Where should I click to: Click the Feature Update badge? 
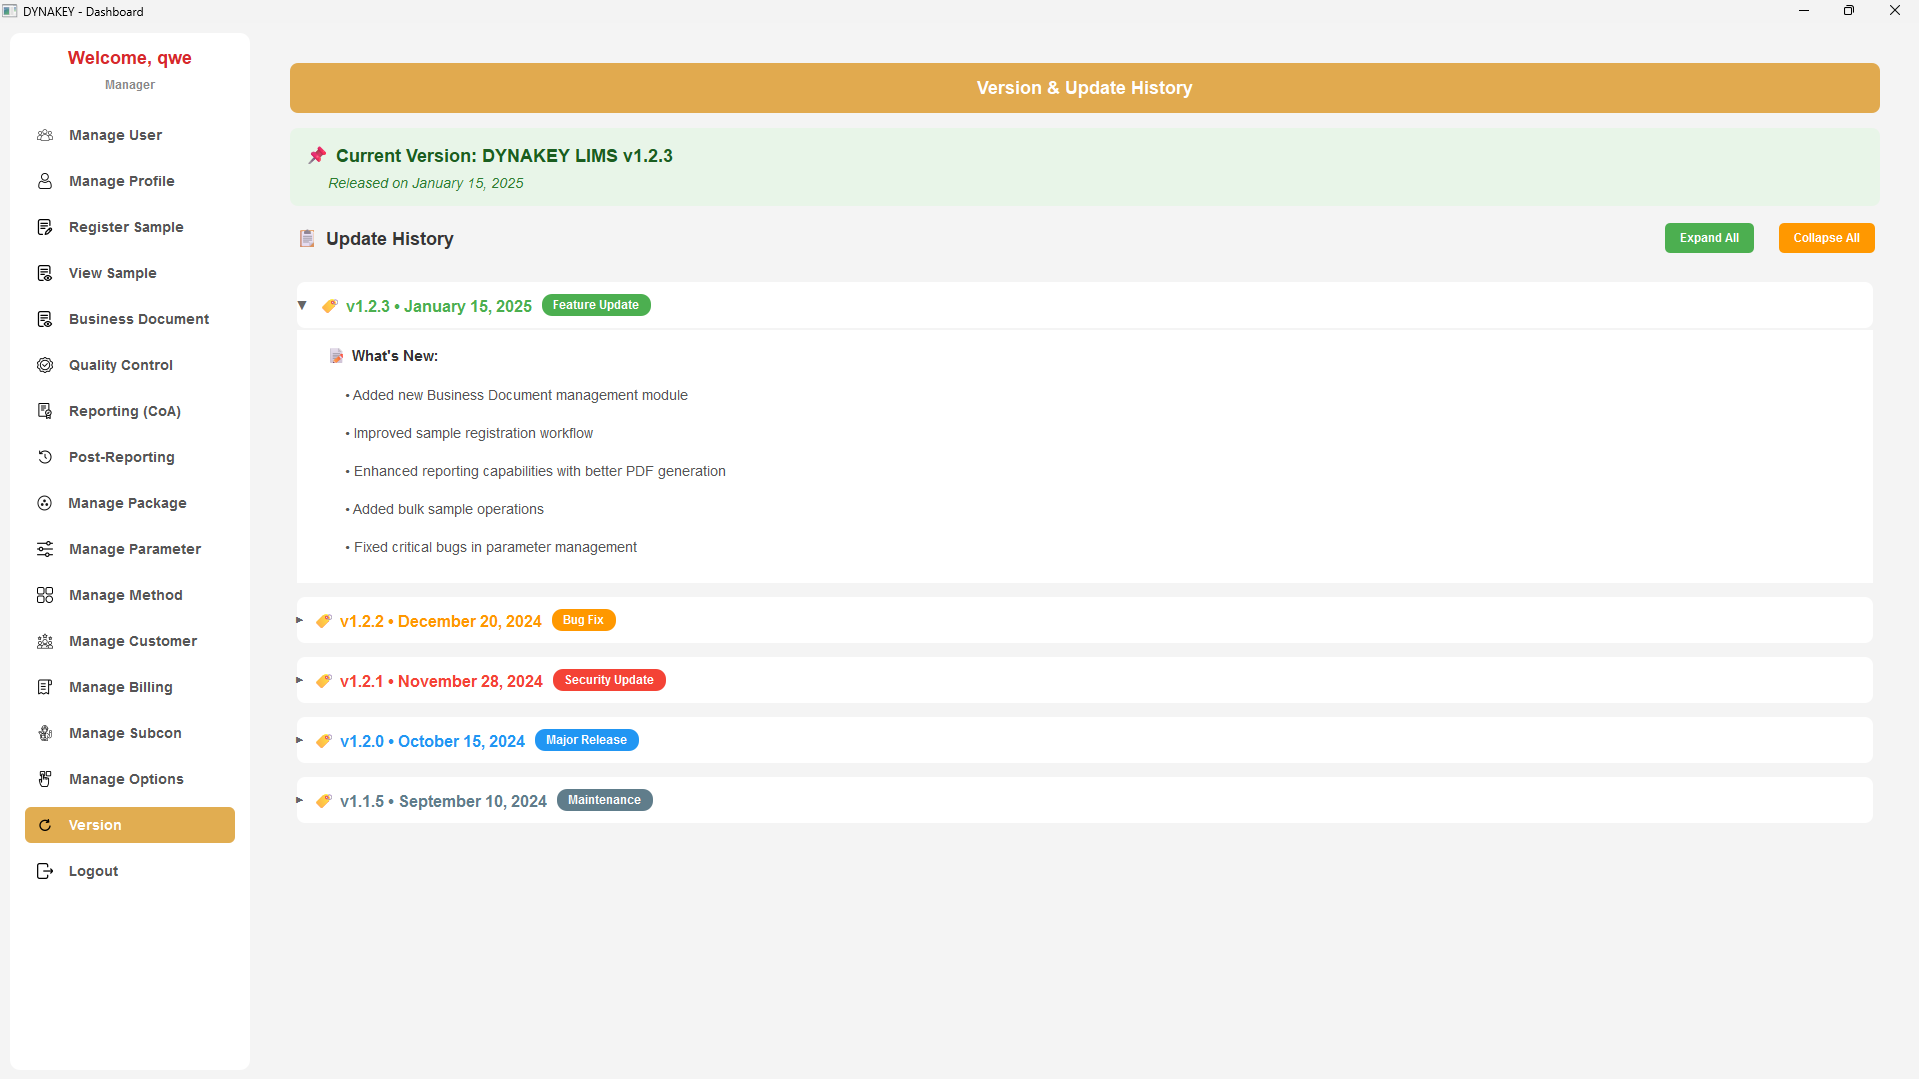(x=595, y=305)
